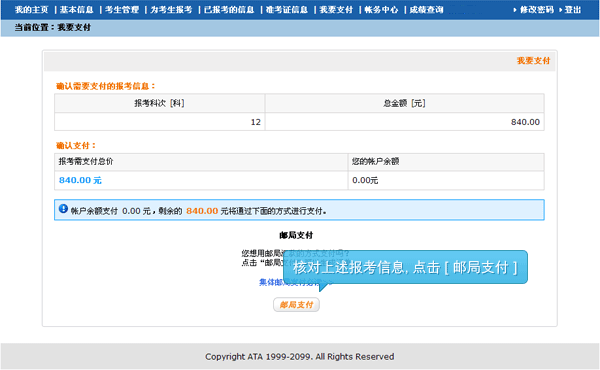Go to 成绩查询 page
Image resolution: width=600 pixels, height=370 pixels.
point(426,10)
